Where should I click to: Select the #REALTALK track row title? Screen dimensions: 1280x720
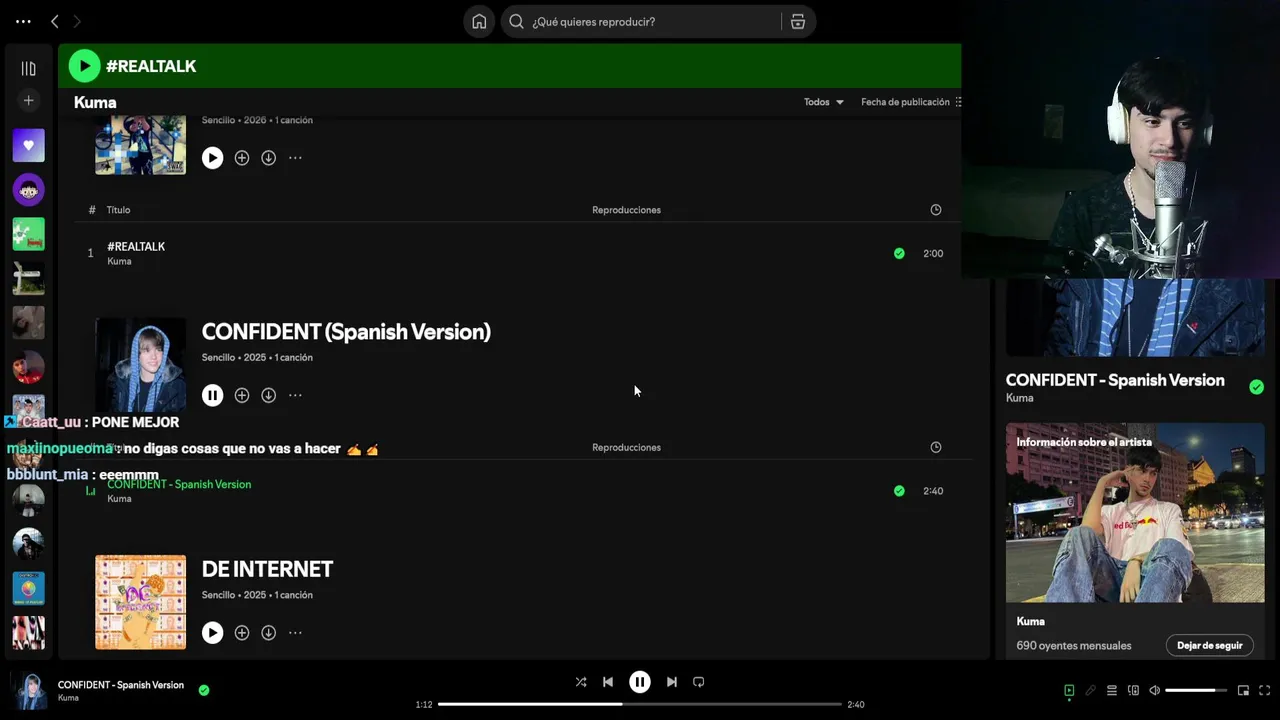(136, 247)
